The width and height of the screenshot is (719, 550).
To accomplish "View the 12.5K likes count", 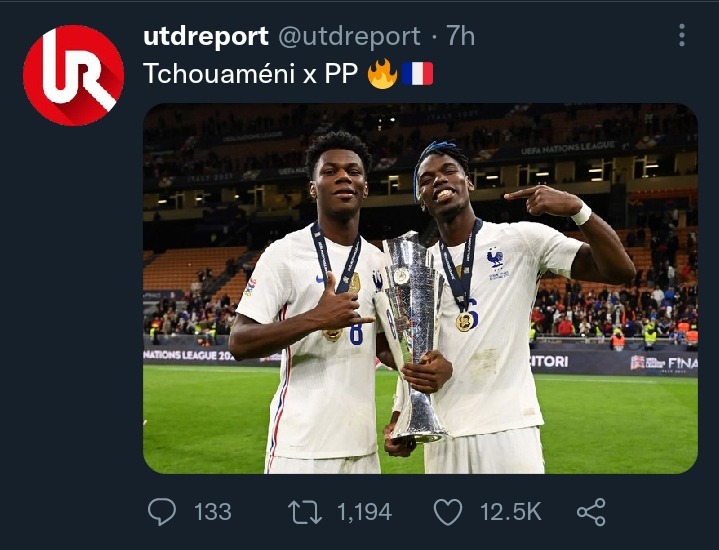I will point(511,512).
